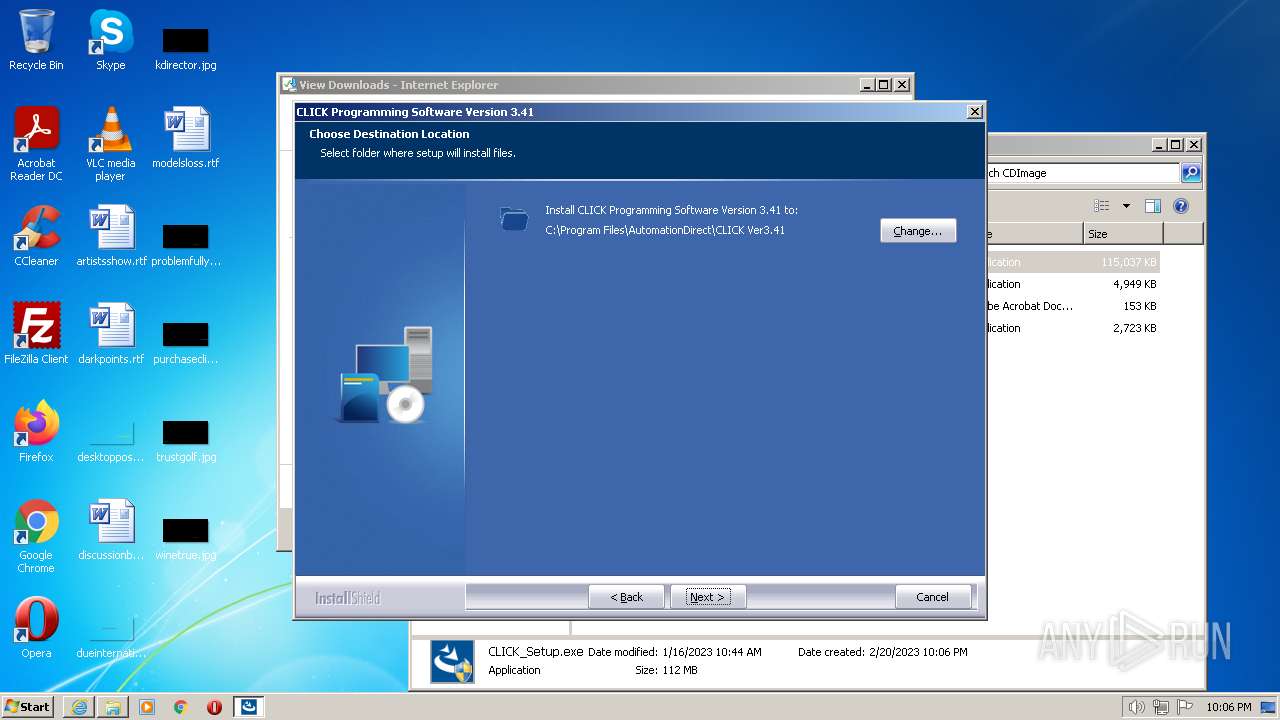Open the problemfully file icon

[186, 245]
